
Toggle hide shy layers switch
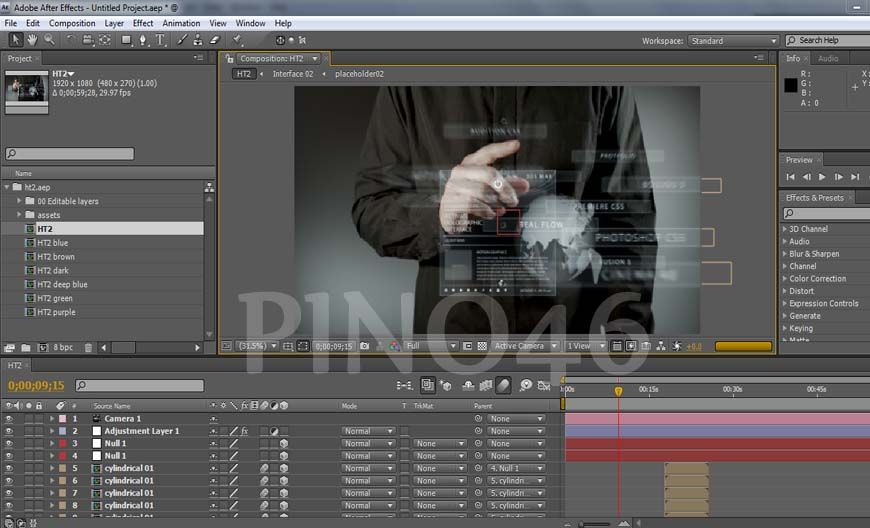pos(468,385)
